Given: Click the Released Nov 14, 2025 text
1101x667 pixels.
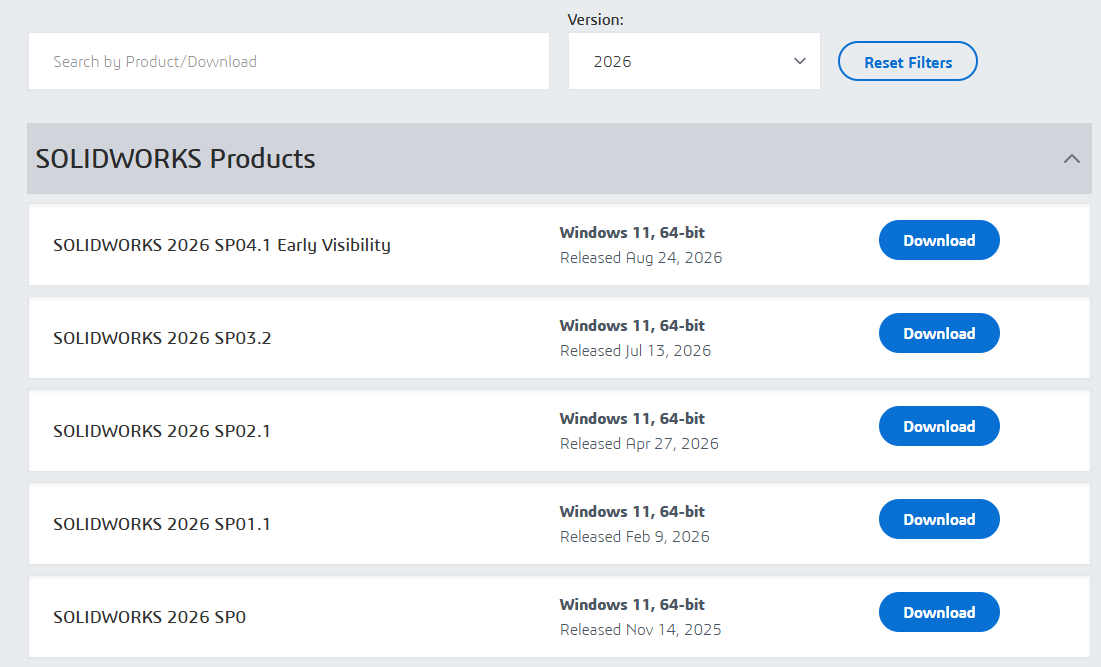Looking at the screenshot, I should click(x=640, y=630).
